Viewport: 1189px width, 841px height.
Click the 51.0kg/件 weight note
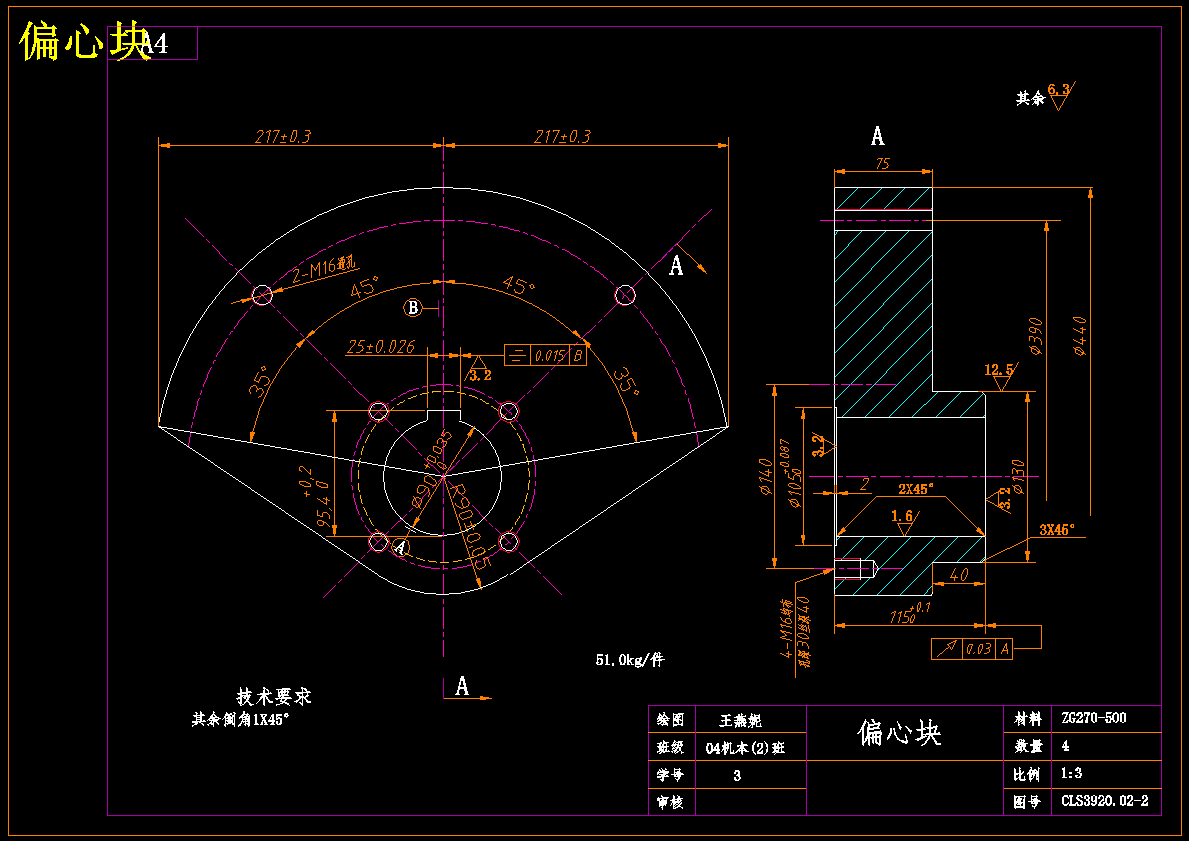tap(630, 660)
